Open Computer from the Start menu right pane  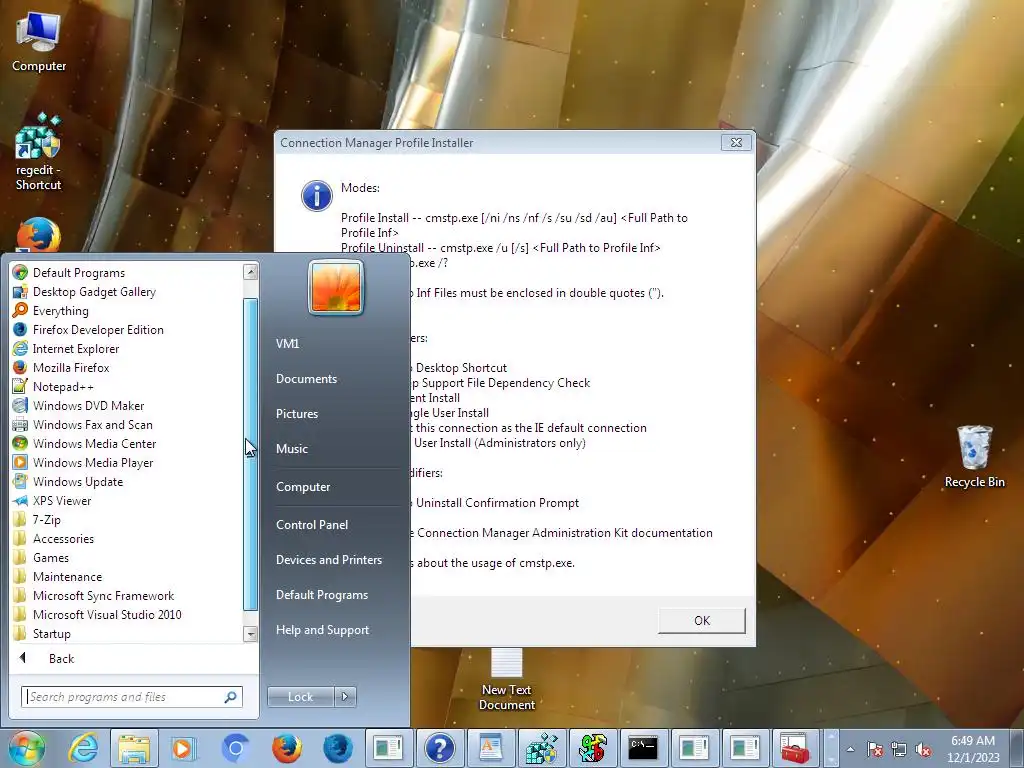303,487
